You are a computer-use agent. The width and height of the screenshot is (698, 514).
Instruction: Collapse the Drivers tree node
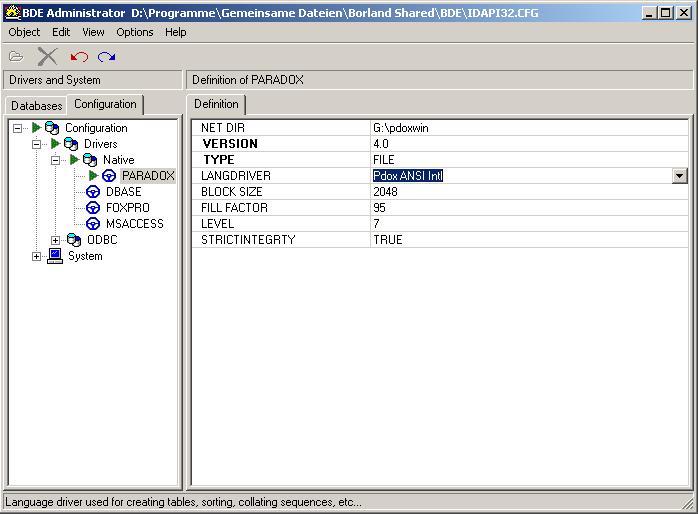coord(37,144)
